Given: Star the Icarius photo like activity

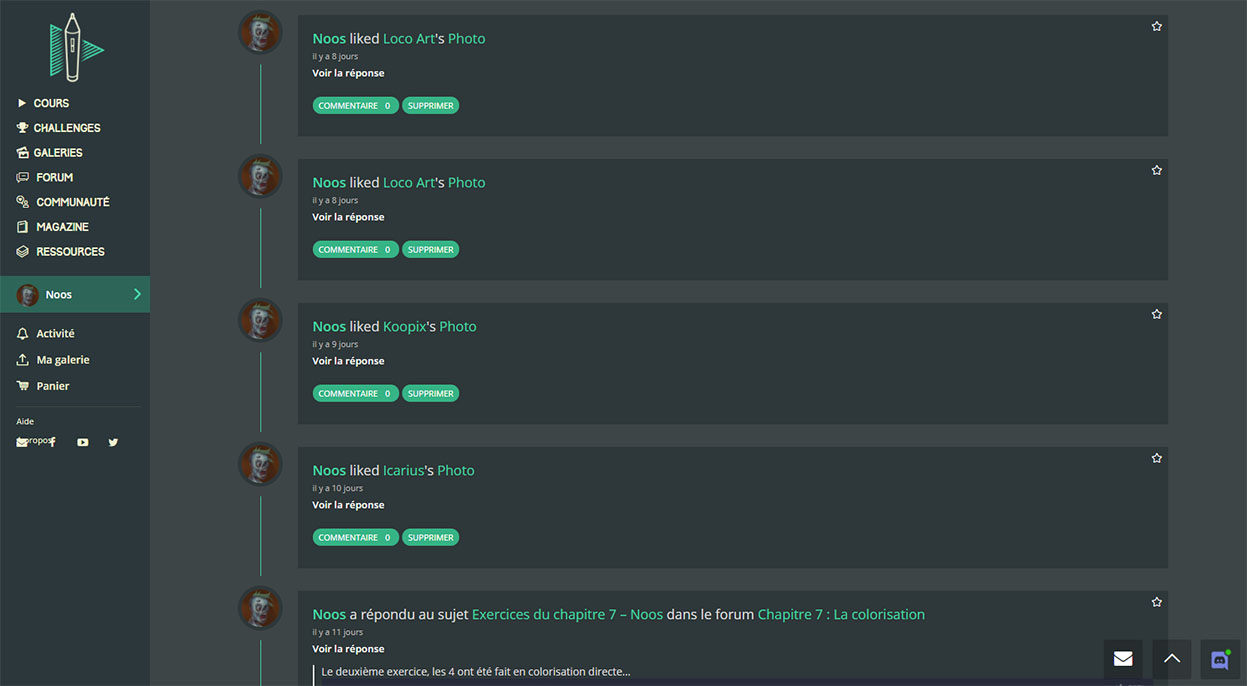Looking at the screenshot, I should tap(1157, 458).
